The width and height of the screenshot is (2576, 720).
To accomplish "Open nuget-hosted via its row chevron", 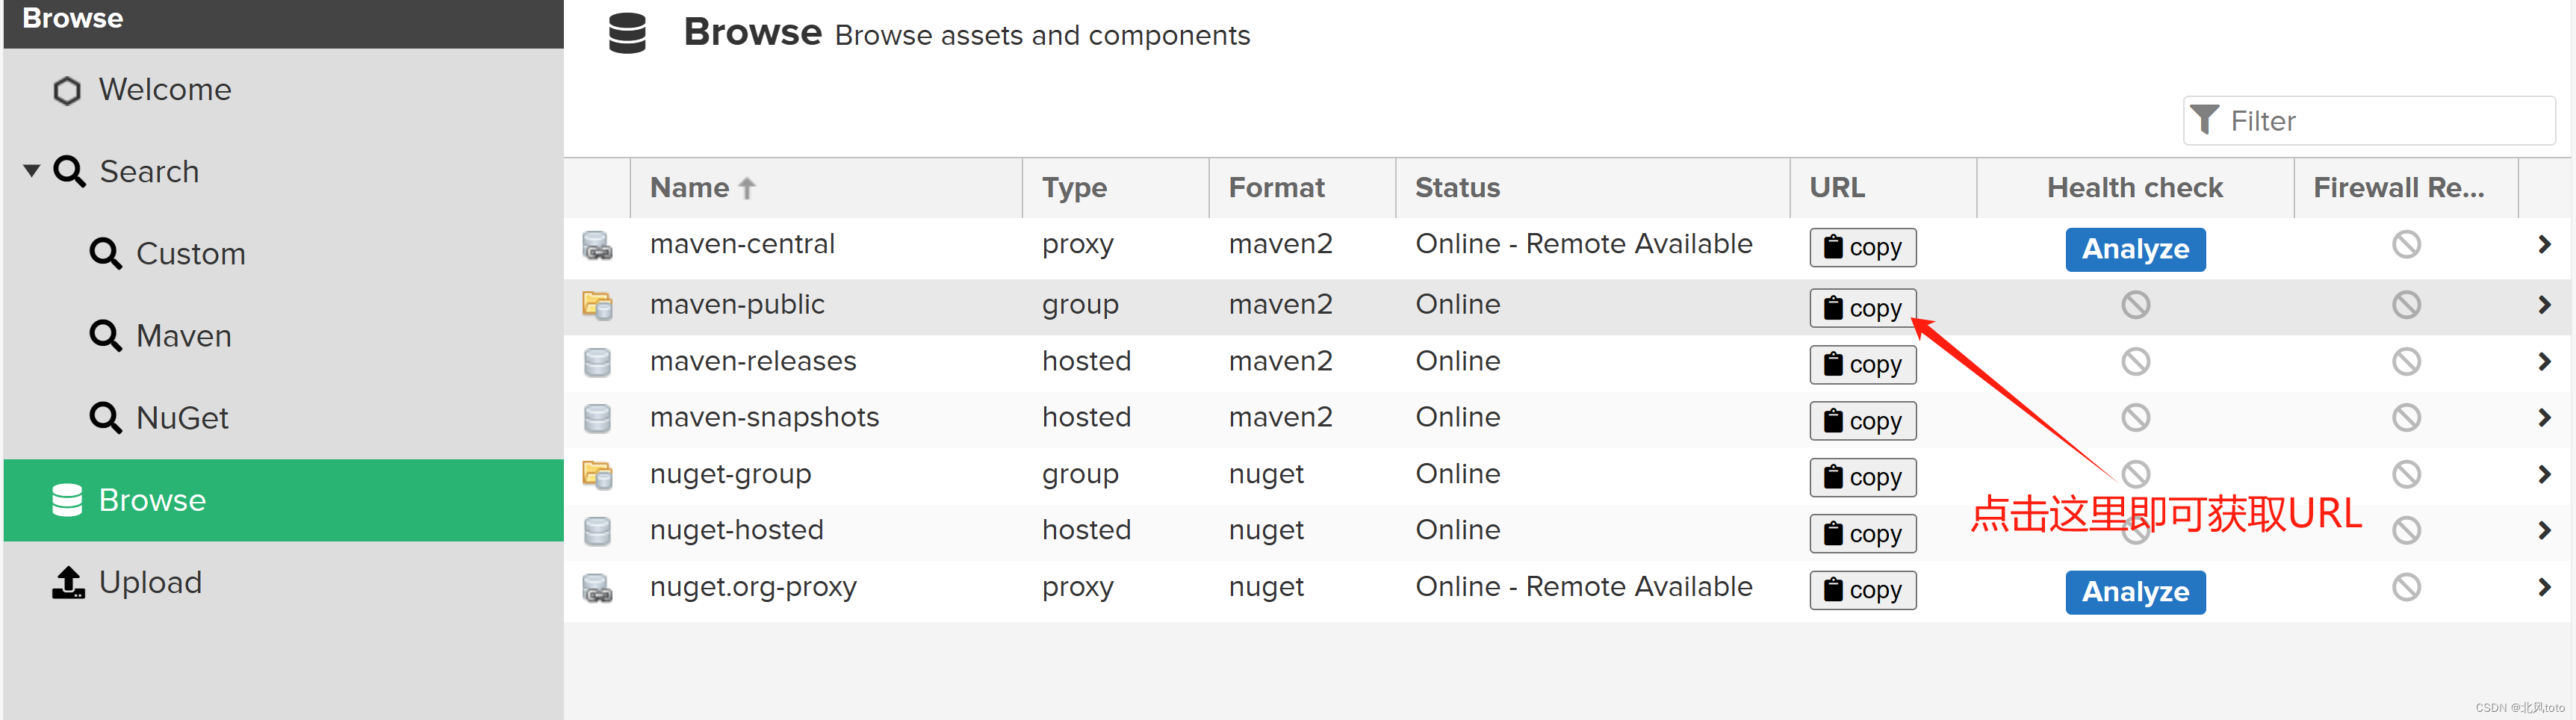I will (2544, 531).
